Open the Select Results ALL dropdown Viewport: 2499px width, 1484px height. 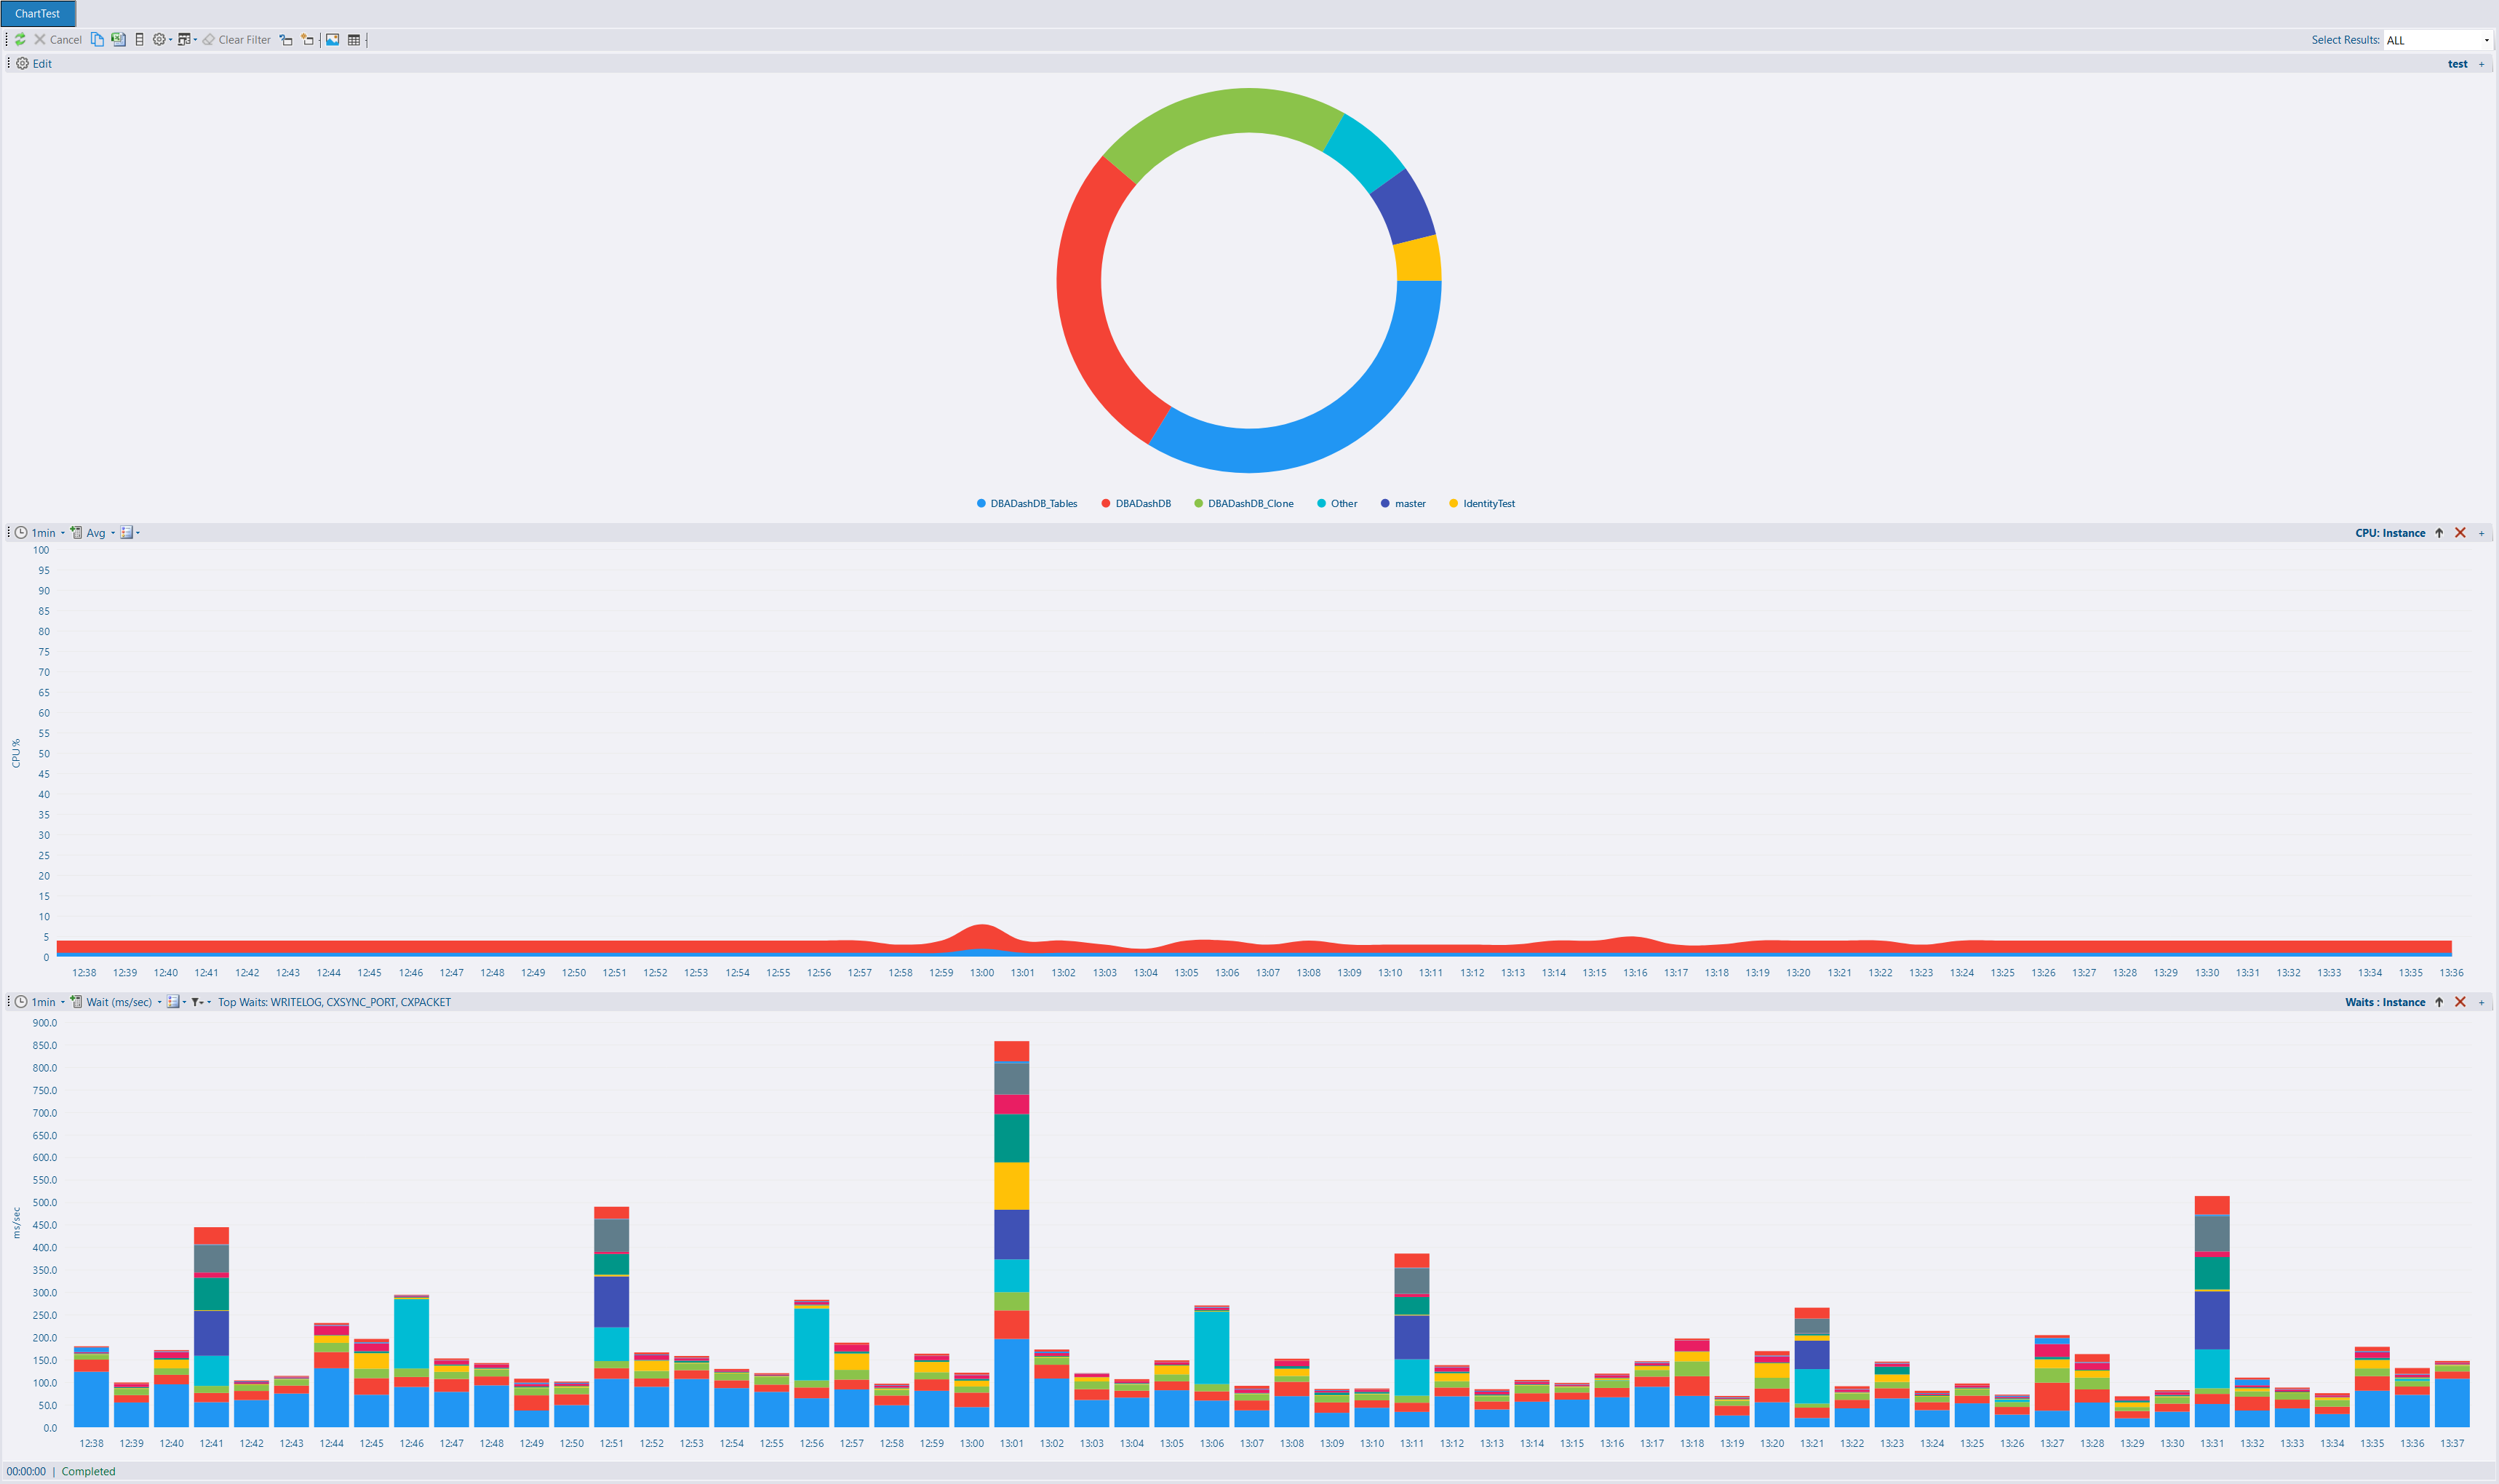[2438, 40]
